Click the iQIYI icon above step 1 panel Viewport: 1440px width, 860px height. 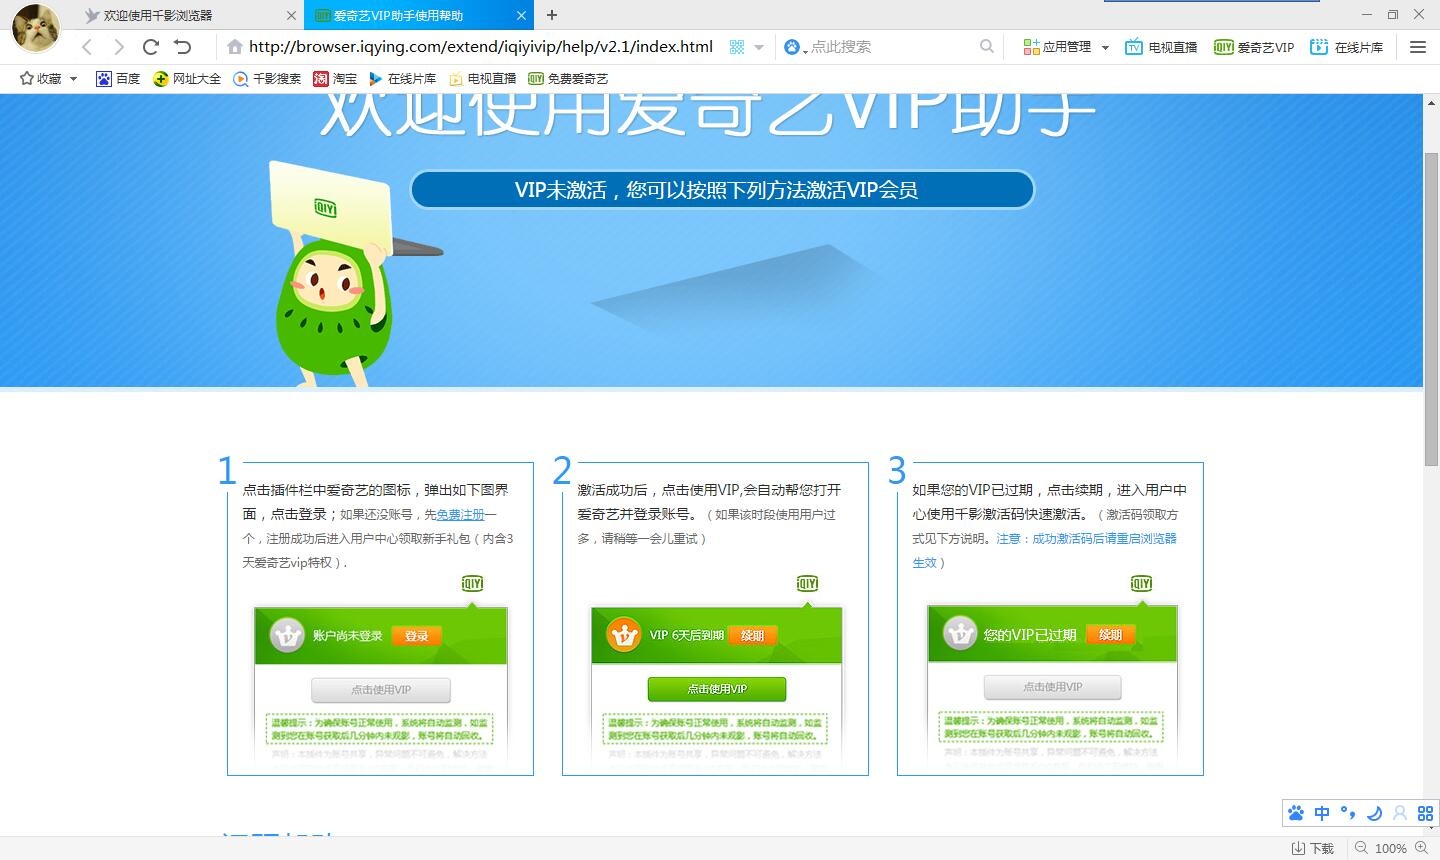tap(472, 583)
